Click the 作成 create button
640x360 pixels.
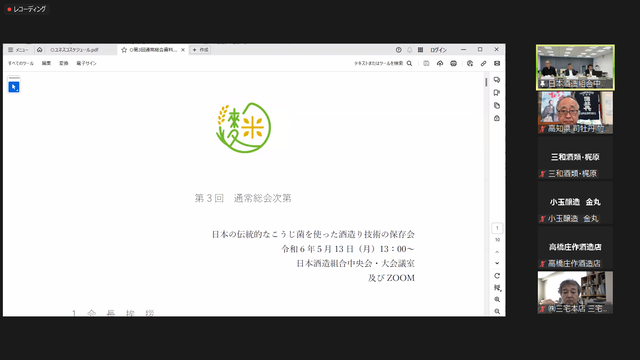pyautogui.click(x=200, y=50)
